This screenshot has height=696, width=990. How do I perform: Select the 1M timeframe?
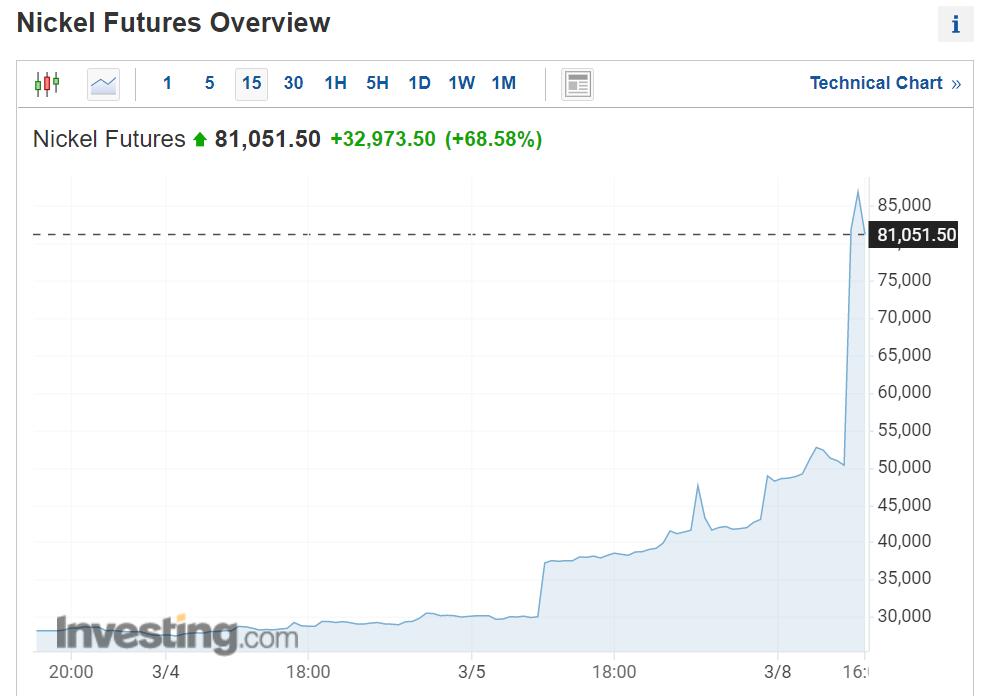504,84
